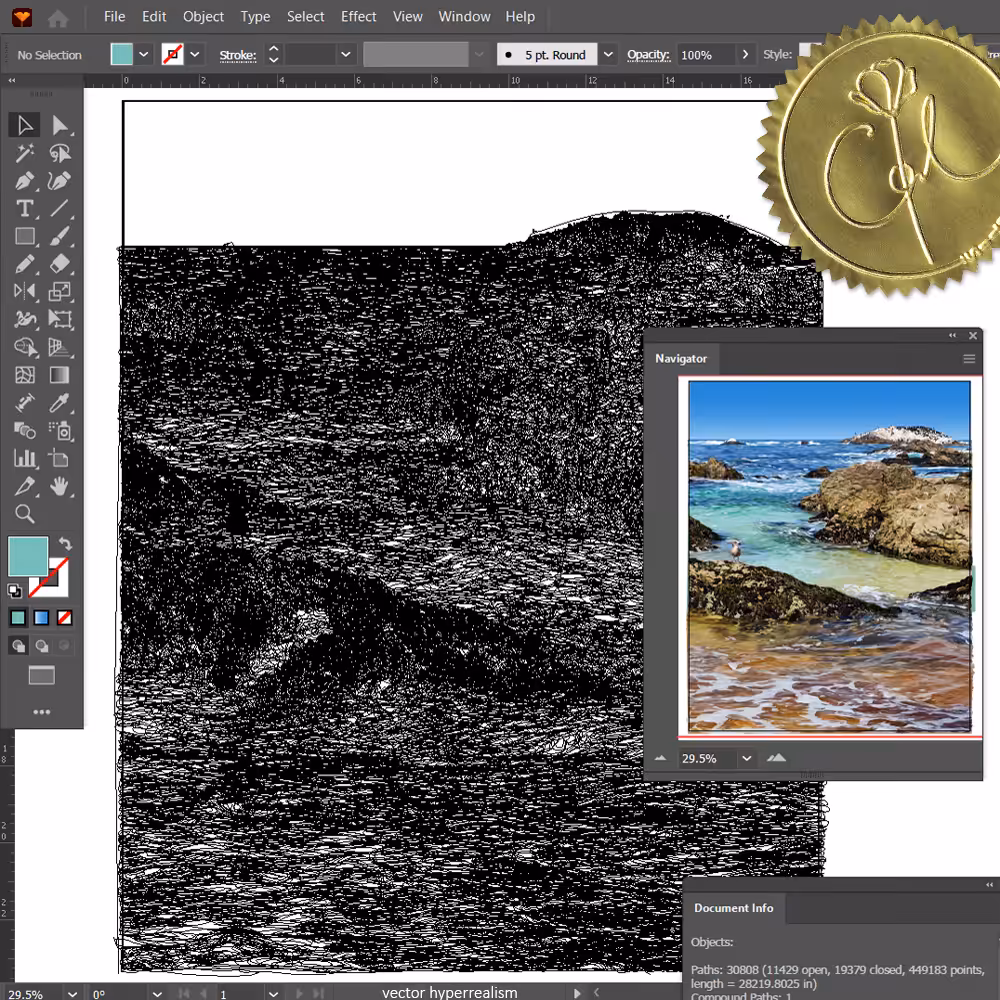Select the Slice tool
Screen dimensions: 1000x1000
pyautogui.click(x=24, y=487)
